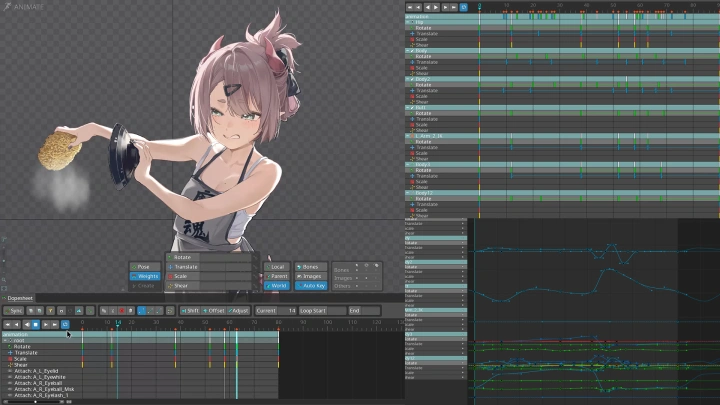Click the yellow loop-keys icon before Shift
The width and height of the screenshot is (720, 405).
(x=170, y=311)
